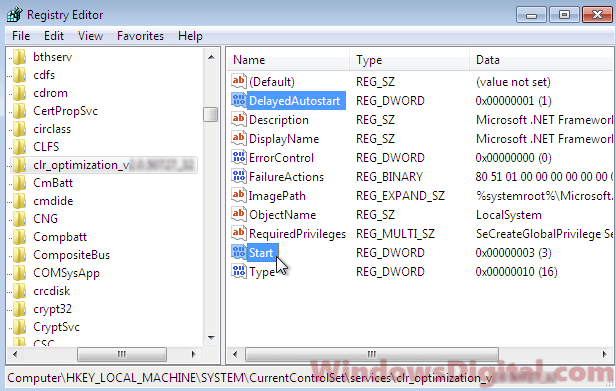Click the crypt32 folder icon
Viewport: 616px width, 391px height.
point(19,309)
